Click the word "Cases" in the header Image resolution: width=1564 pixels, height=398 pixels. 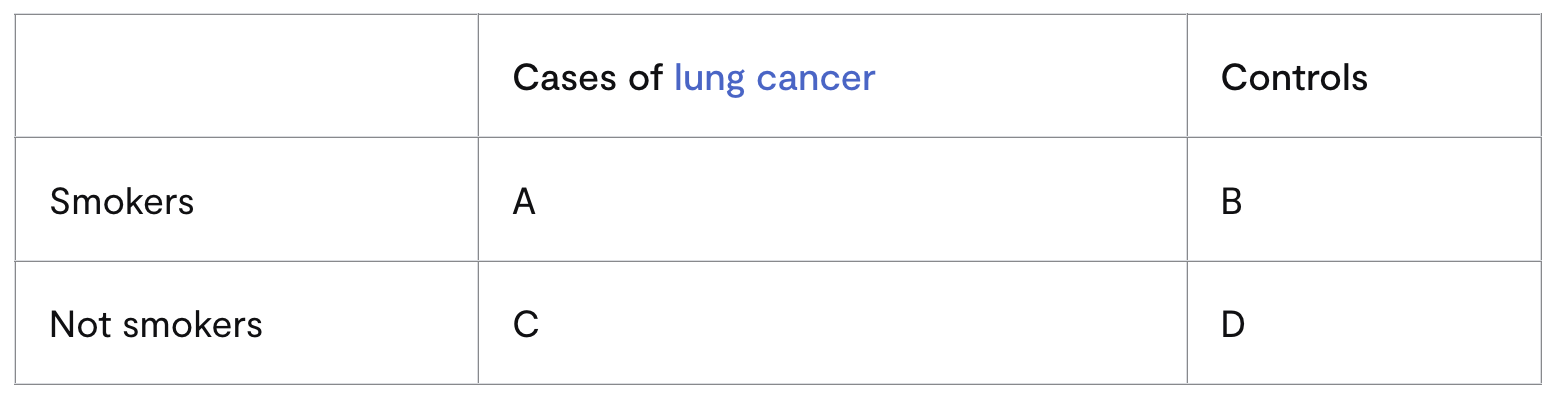(x=564, y=78)
